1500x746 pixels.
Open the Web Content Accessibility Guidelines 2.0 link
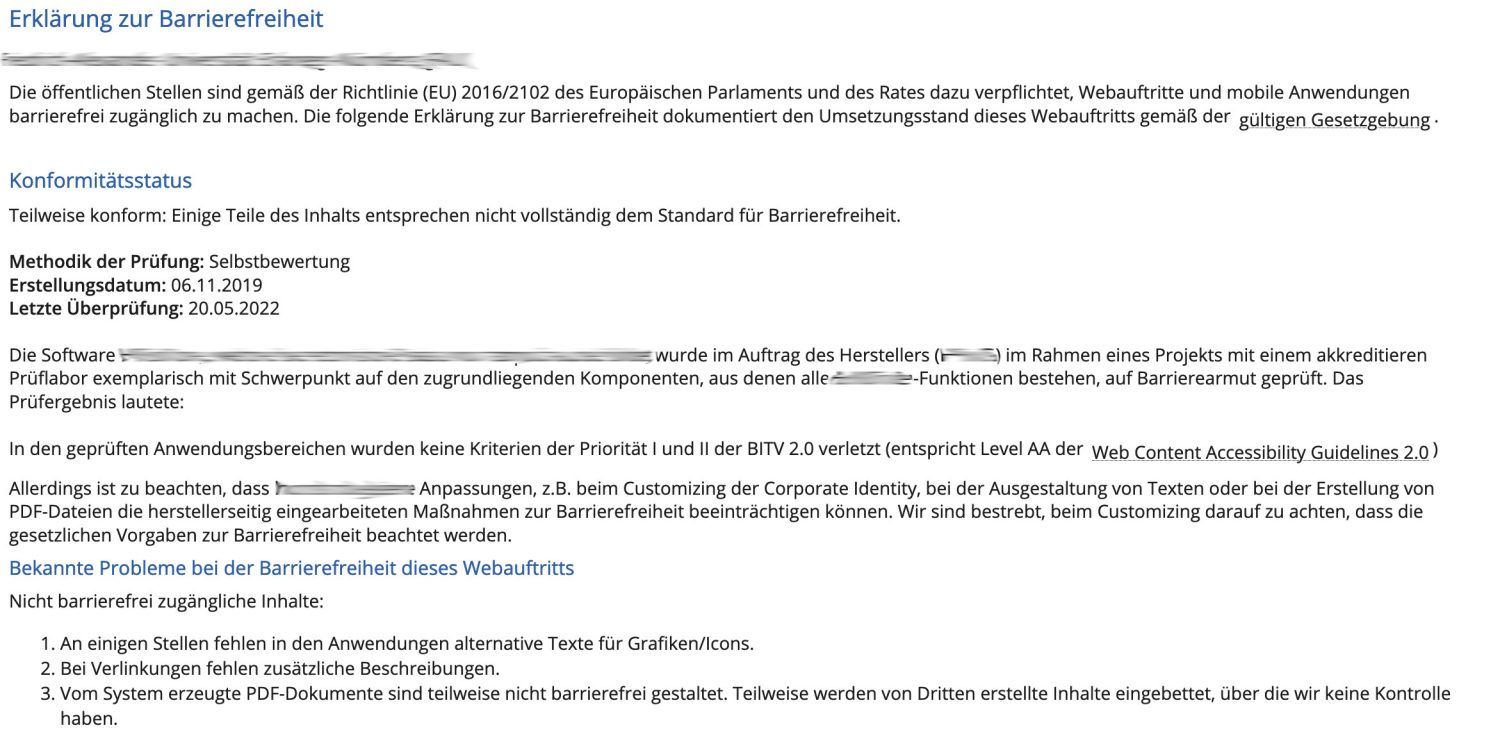click(1260, 452)
